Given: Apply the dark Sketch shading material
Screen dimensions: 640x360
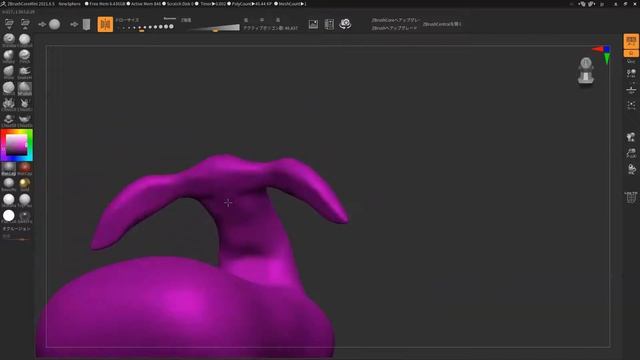Looking at the screenshot, I should point(24,216).
